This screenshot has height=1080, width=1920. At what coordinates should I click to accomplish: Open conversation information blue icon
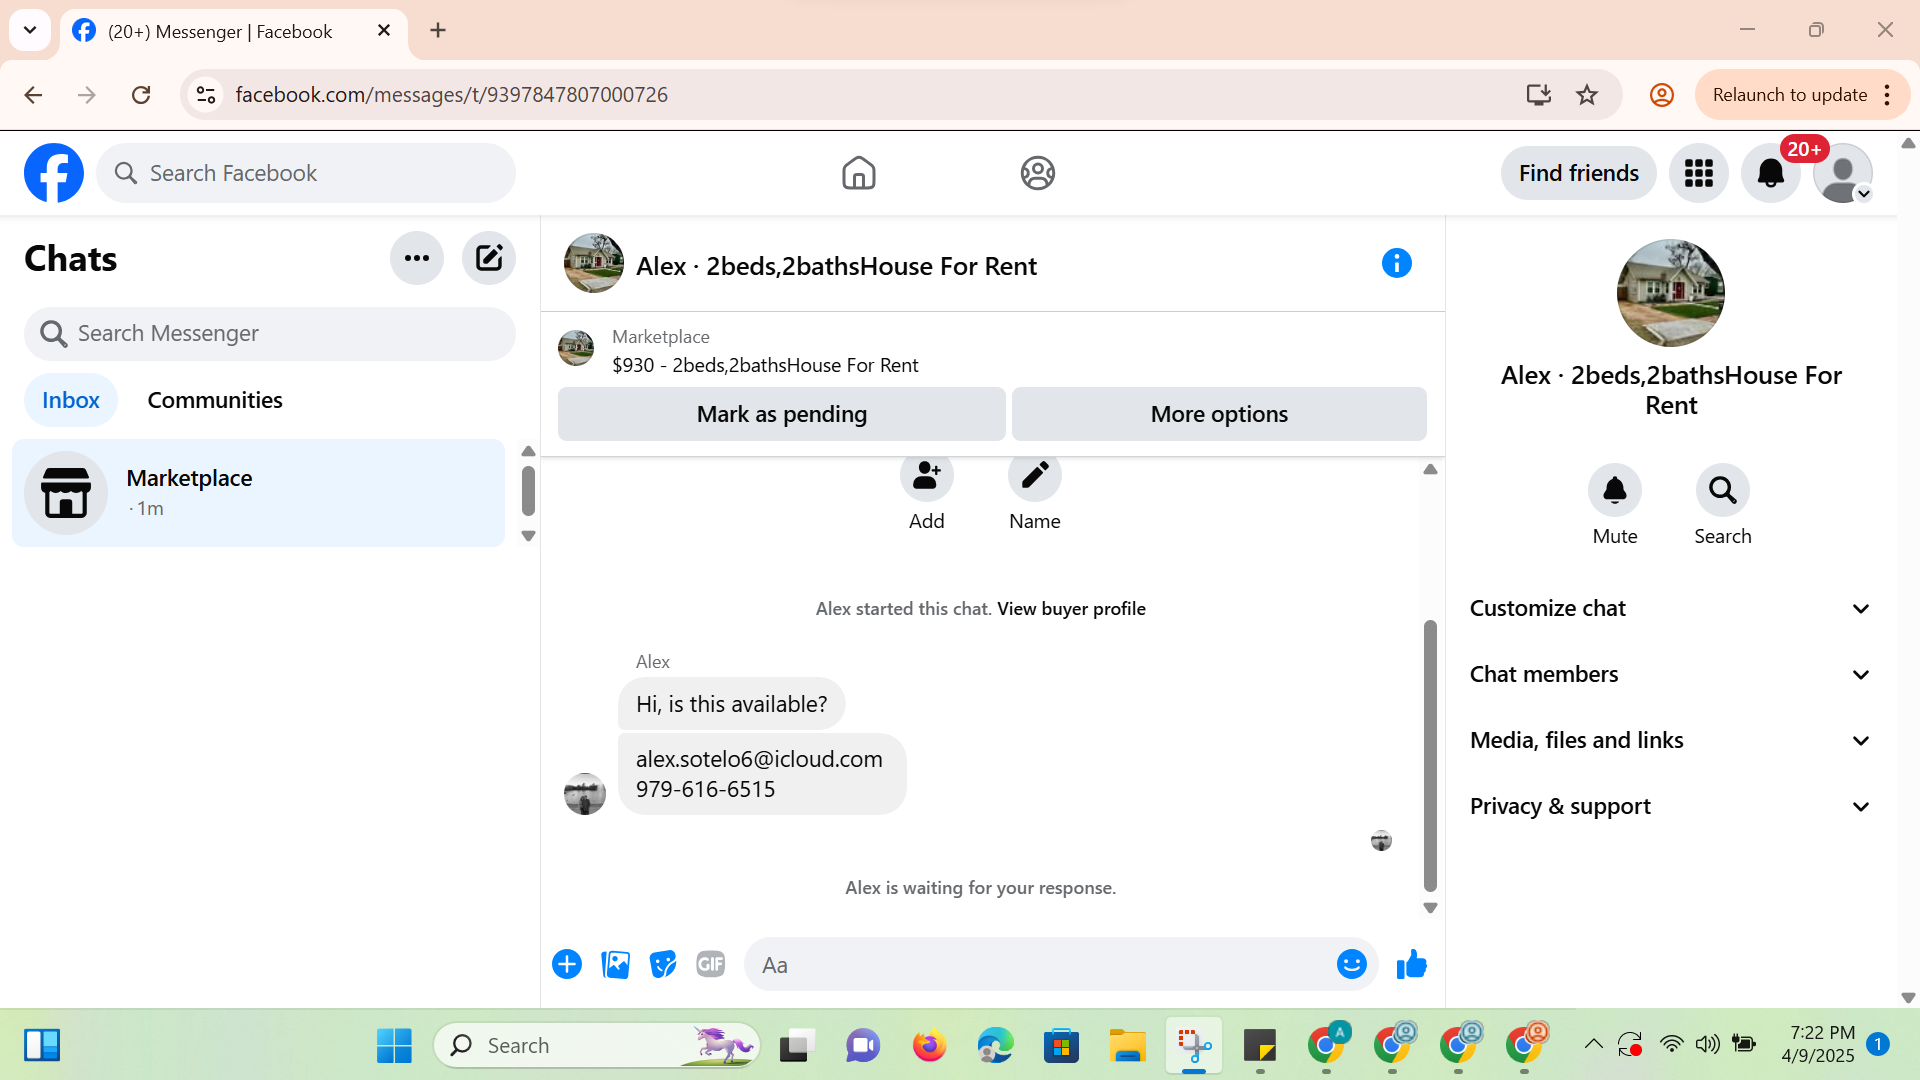click(1397, 263)
